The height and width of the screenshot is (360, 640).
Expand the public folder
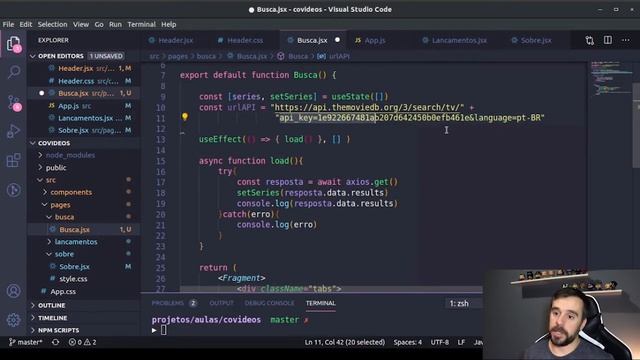[84, 167]
